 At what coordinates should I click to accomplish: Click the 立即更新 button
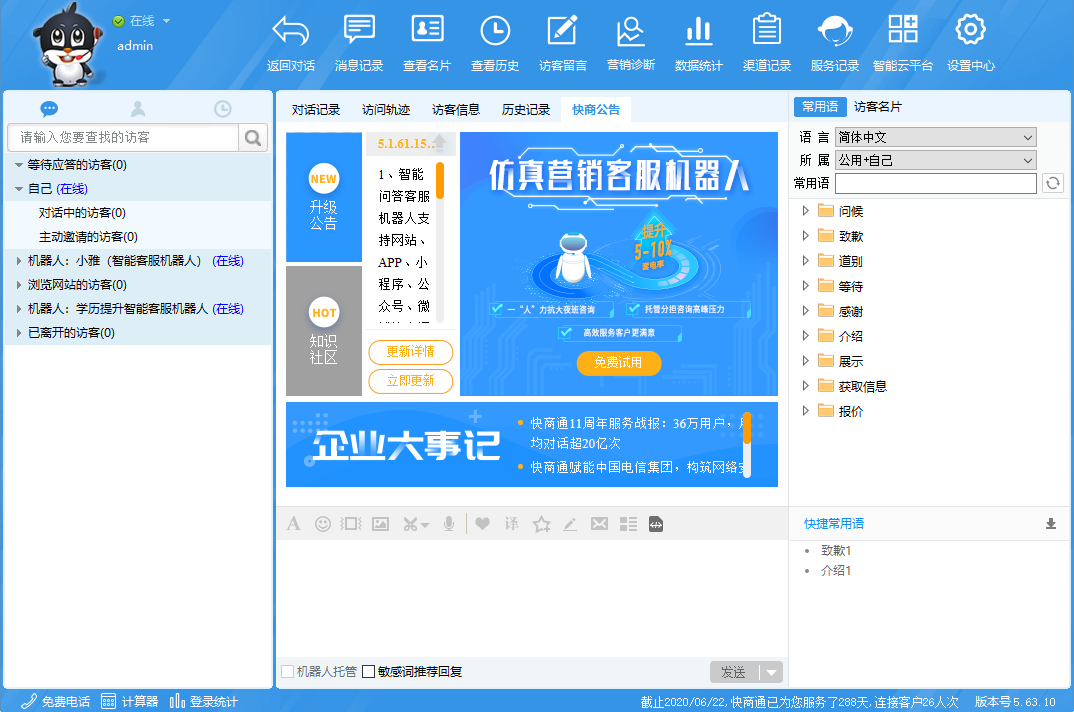coord(410,381)
